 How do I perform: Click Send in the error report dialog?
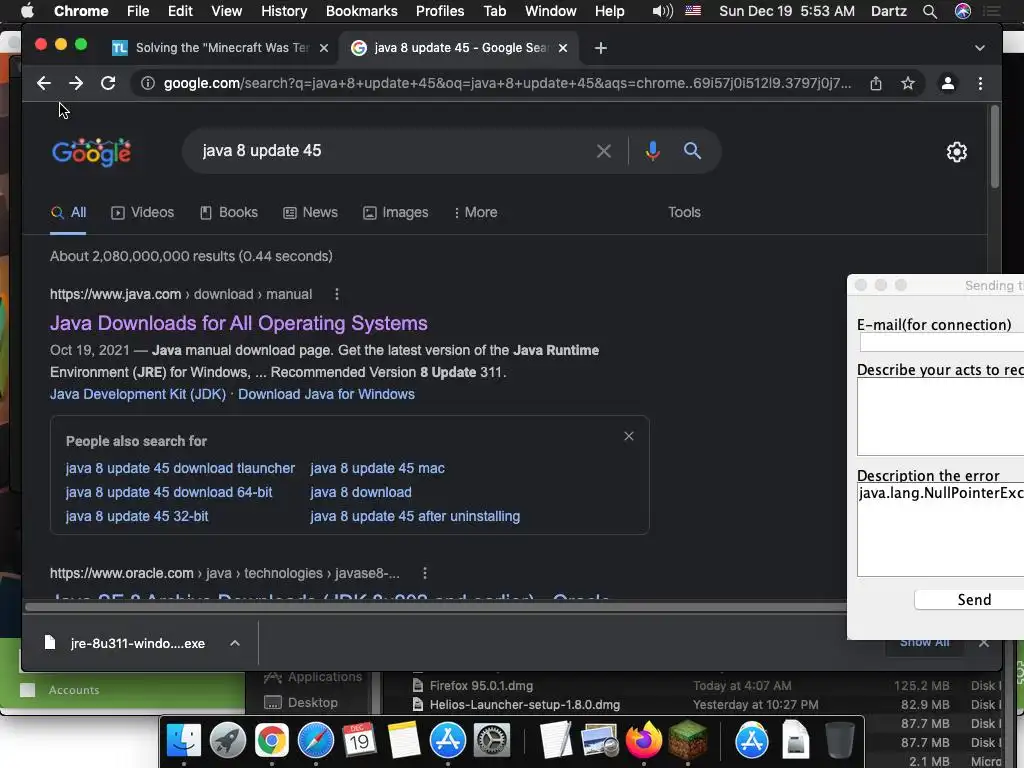[969, 600]
